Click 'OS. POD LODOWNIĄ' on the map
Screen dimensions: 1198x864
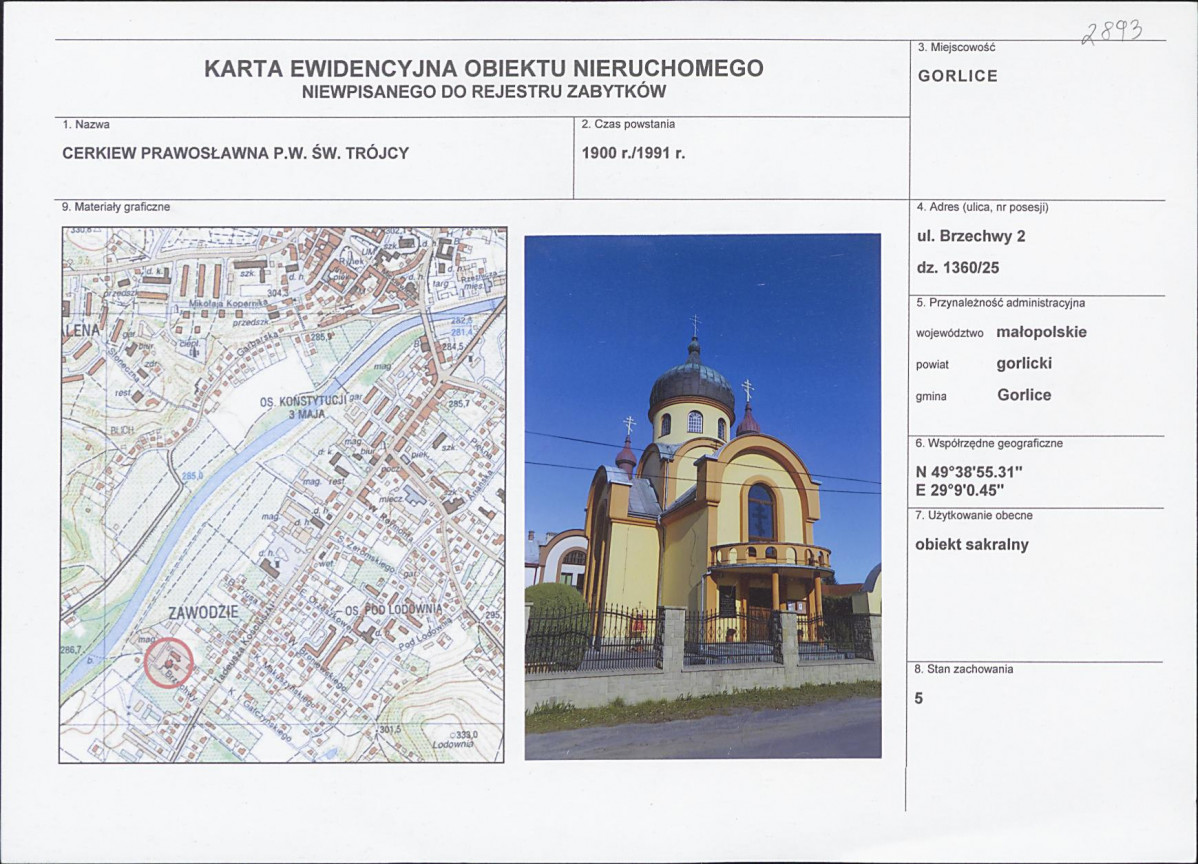coord(393,610)
